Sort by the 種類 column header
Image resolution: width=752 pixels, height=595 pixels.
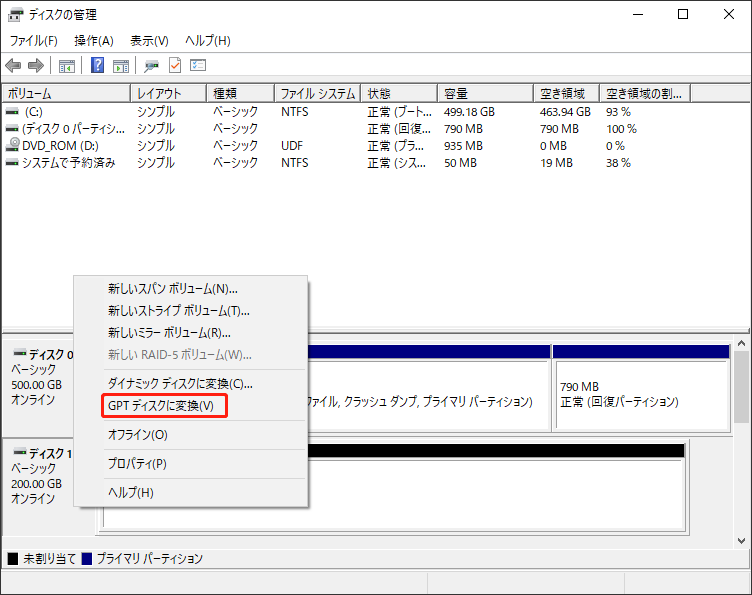(x=241, y=93)
